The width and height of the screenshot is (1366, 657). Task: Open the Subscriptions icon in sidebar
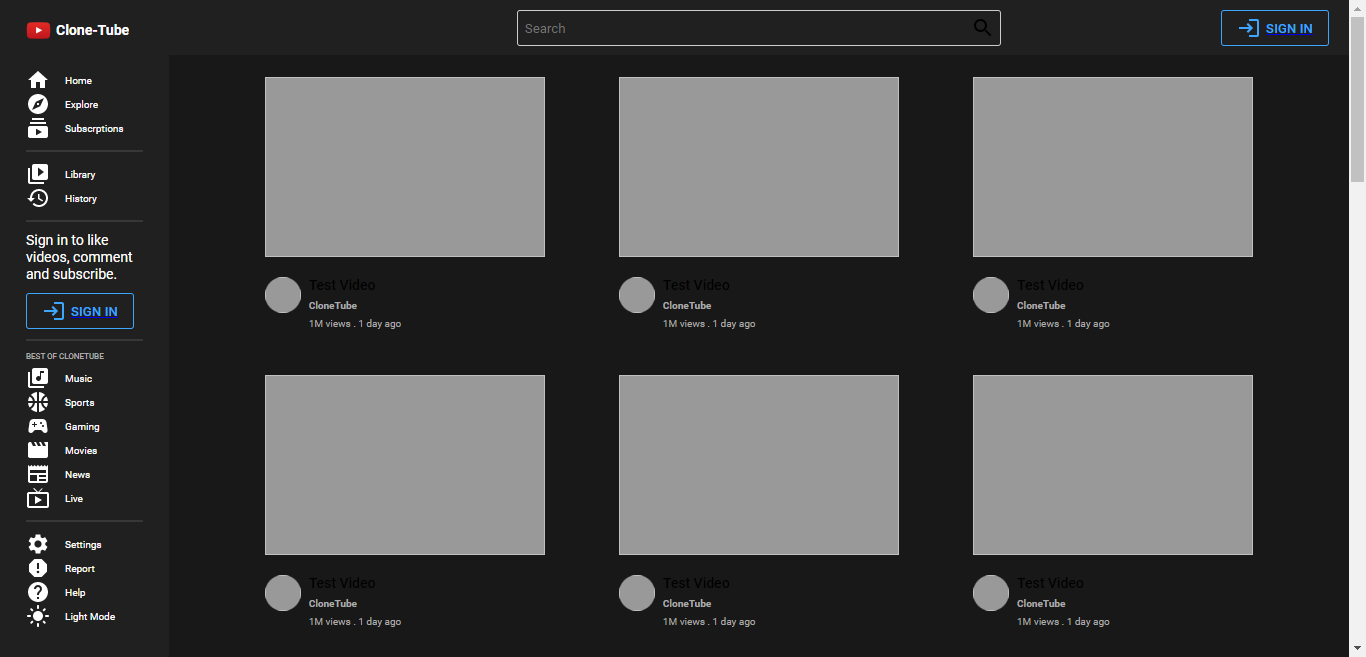tap(38, 128)
